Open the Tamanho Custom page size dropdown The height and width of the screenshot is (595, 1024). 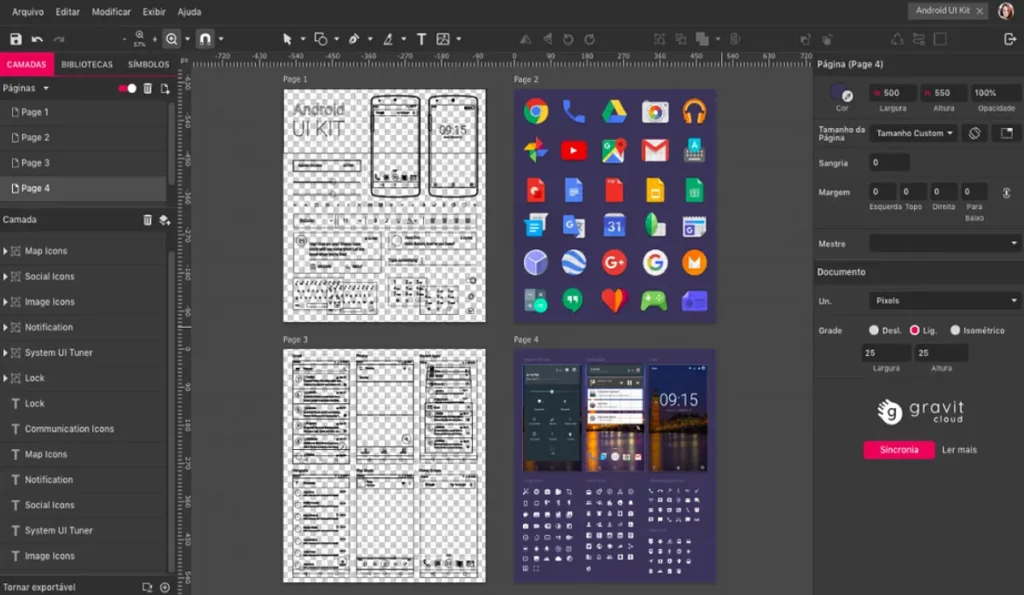tap(914, 133)
